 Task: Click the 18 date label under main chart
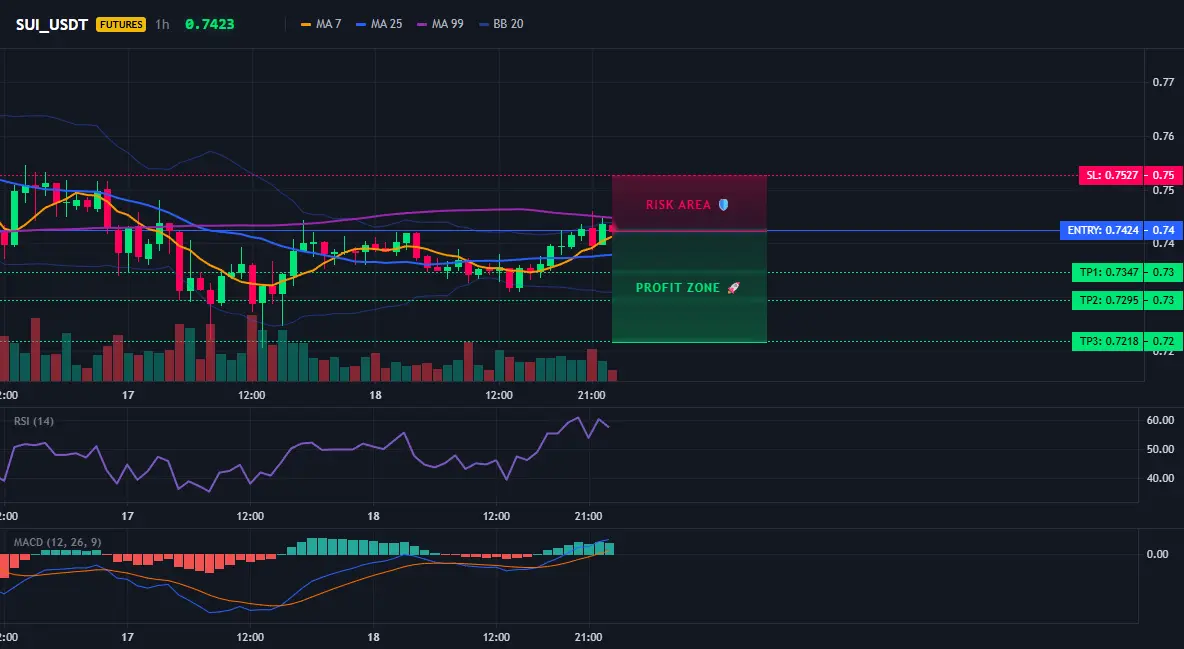coord(375,395)
